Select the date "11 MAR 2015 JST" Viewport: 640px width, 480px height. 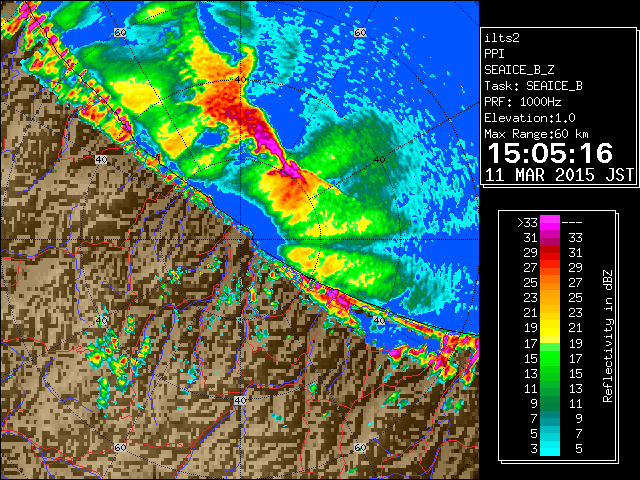coord(560,175)
